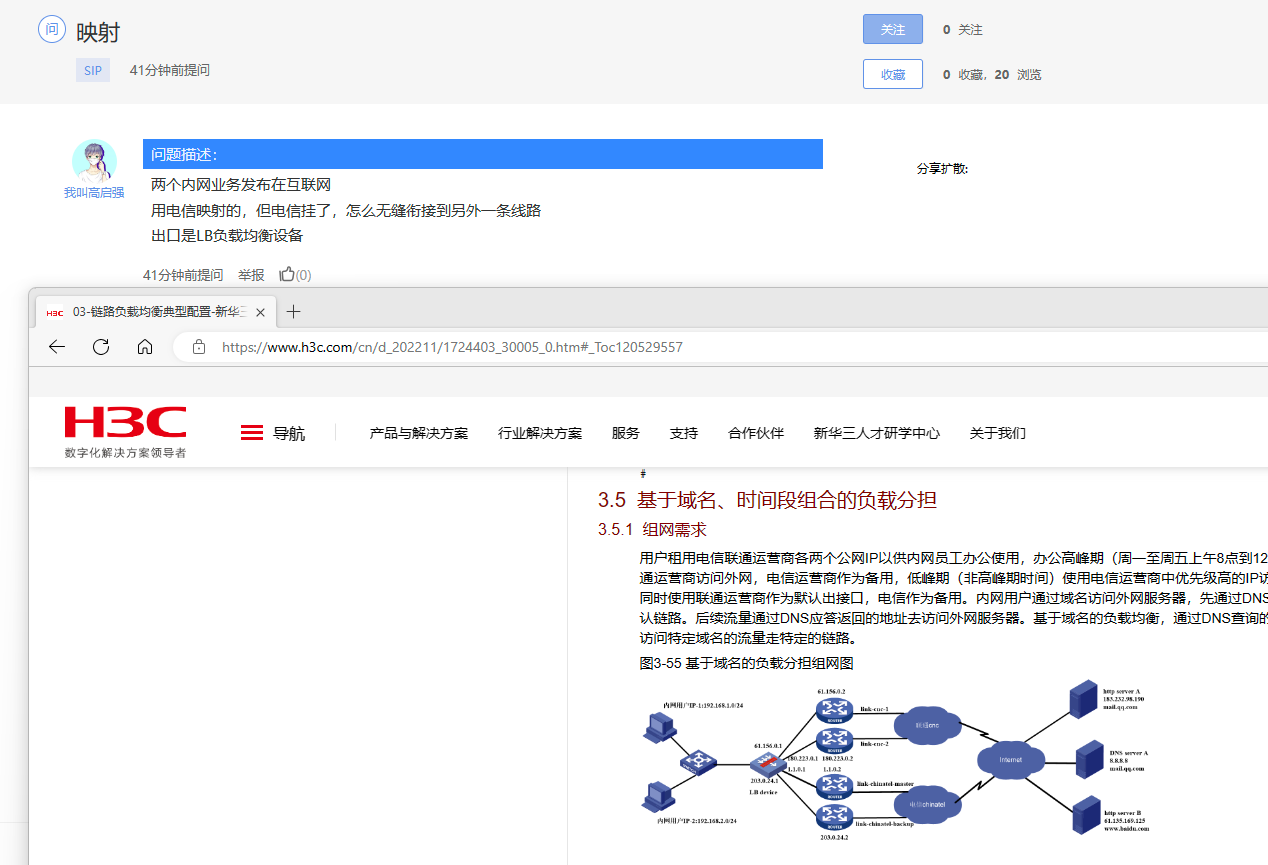Click the question title 映射

pyautogui.click(x=98, y=32)
